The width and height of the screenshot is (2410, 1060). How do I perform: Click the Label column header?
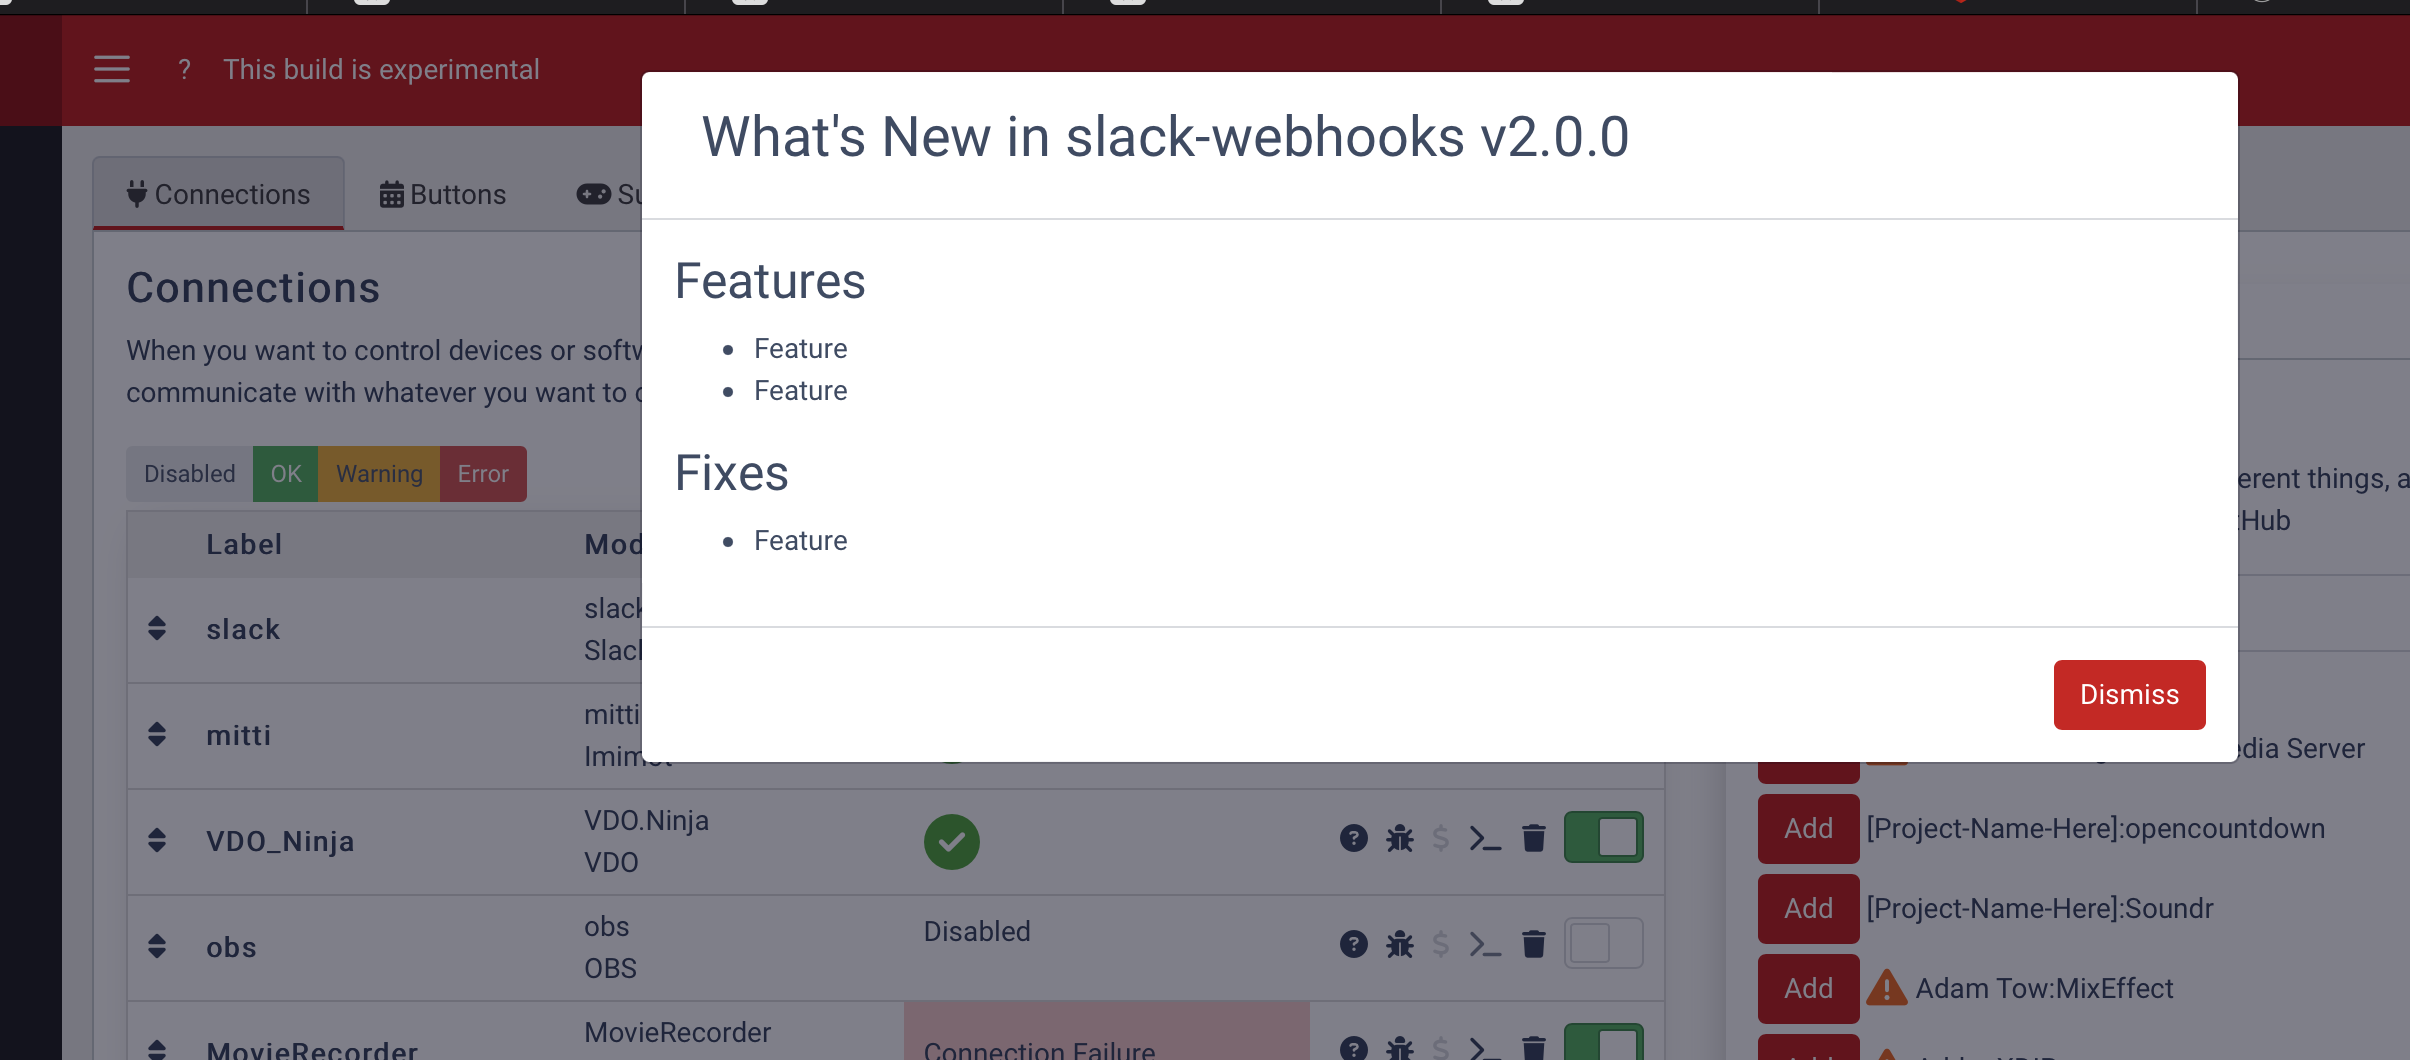(x=243, y=544)
